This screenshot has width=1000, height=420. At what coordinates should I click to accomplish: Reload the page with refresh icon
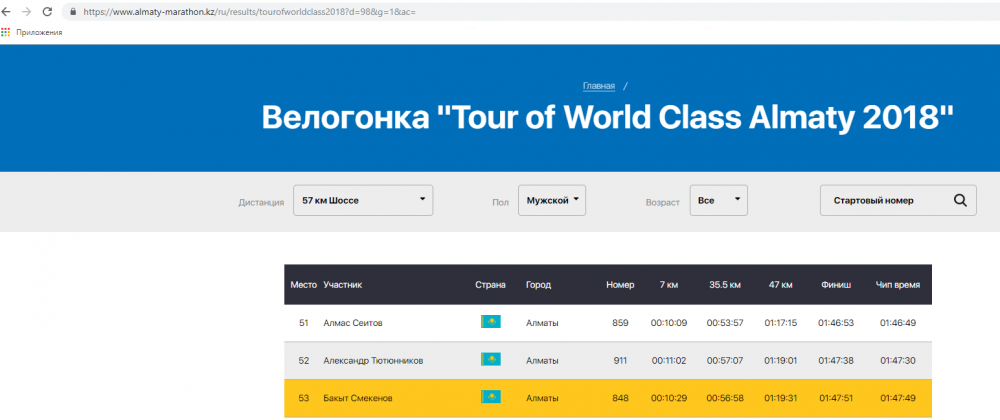[48, 12]
